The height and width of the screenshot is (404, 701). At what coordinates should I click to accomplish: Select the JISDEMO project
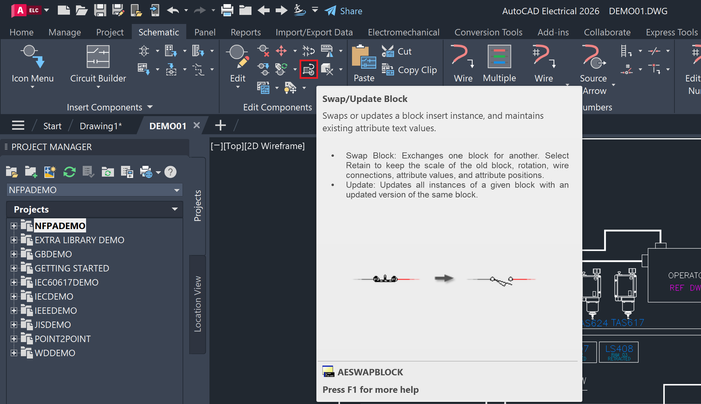click(53, 325)
